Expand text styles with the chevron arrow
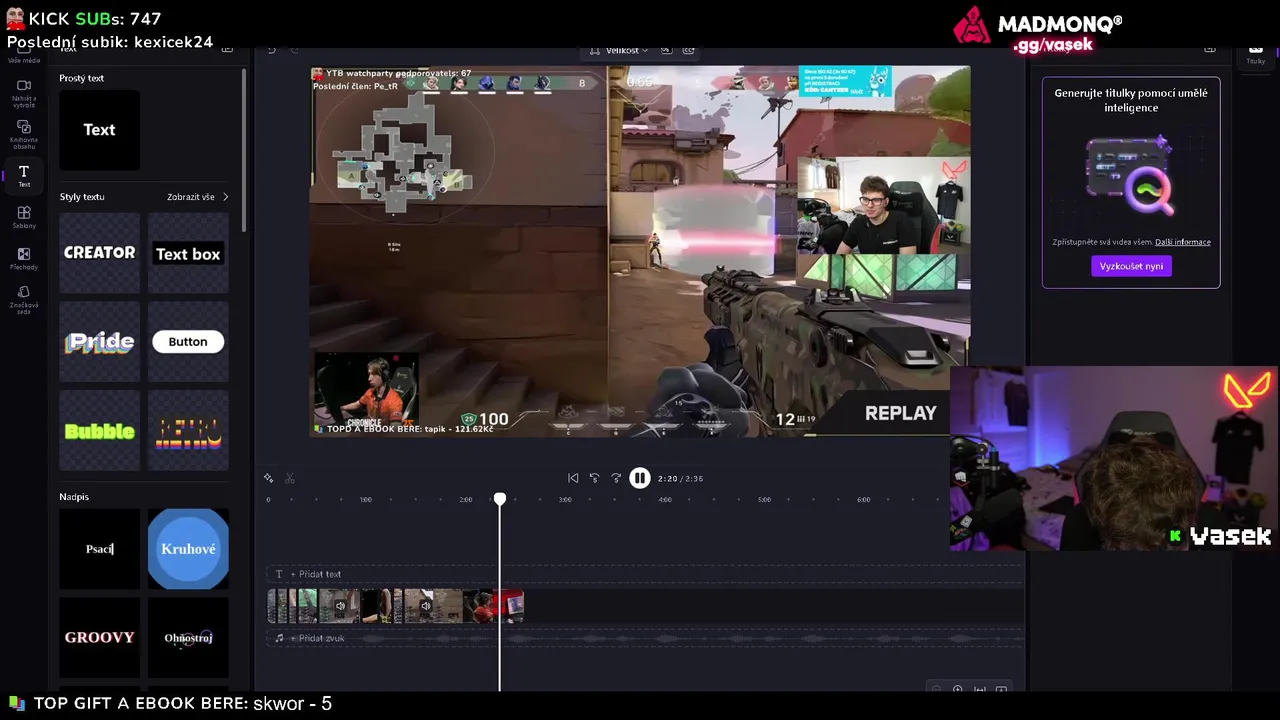The height and width of the screenshot is (720, 1280). coord(225,197)
